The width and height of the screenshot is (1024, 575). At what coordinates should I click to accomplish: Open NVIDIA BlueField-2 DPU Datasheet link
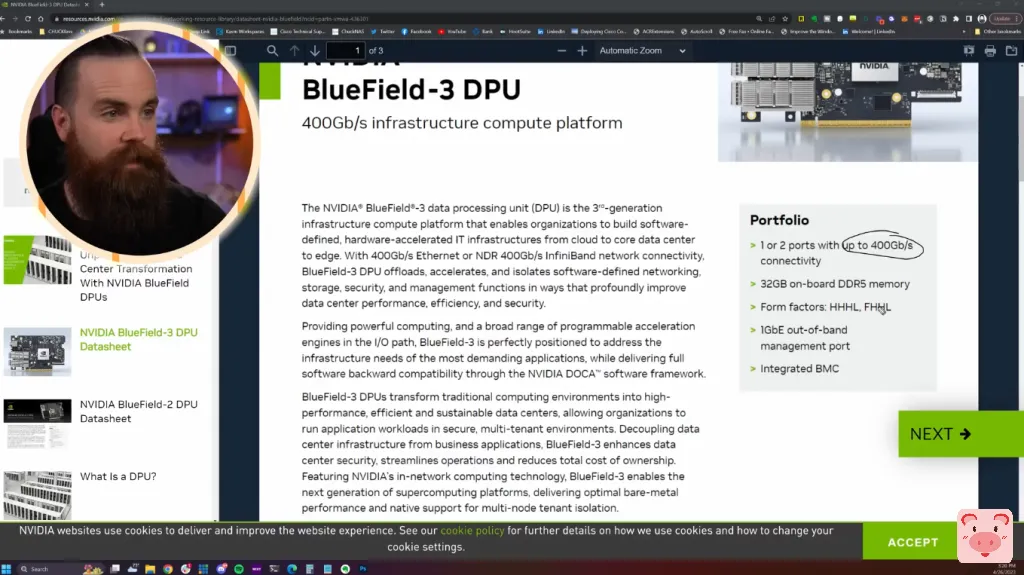pyautogui.click(x=138, y=411)
